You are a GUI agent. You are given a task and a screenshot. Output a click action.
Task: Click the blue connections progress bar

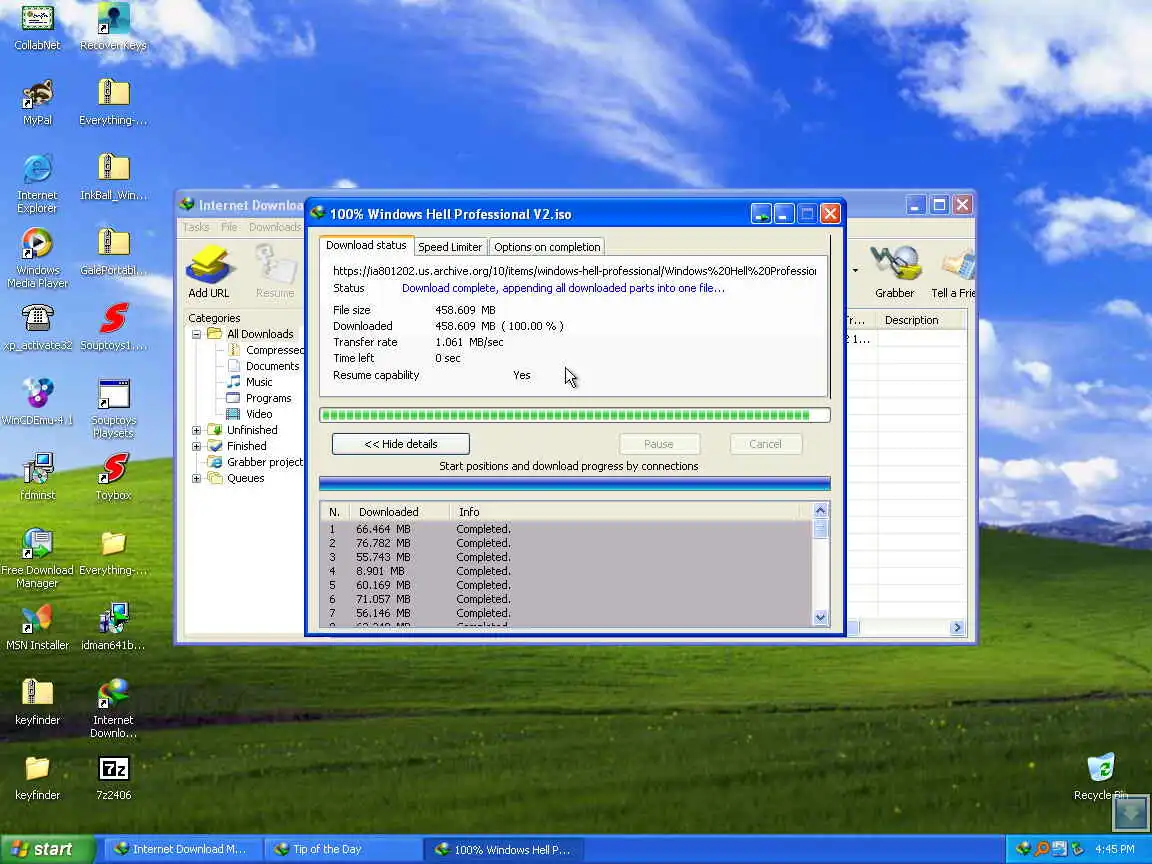pyautogui.click(x=575, y=483)
